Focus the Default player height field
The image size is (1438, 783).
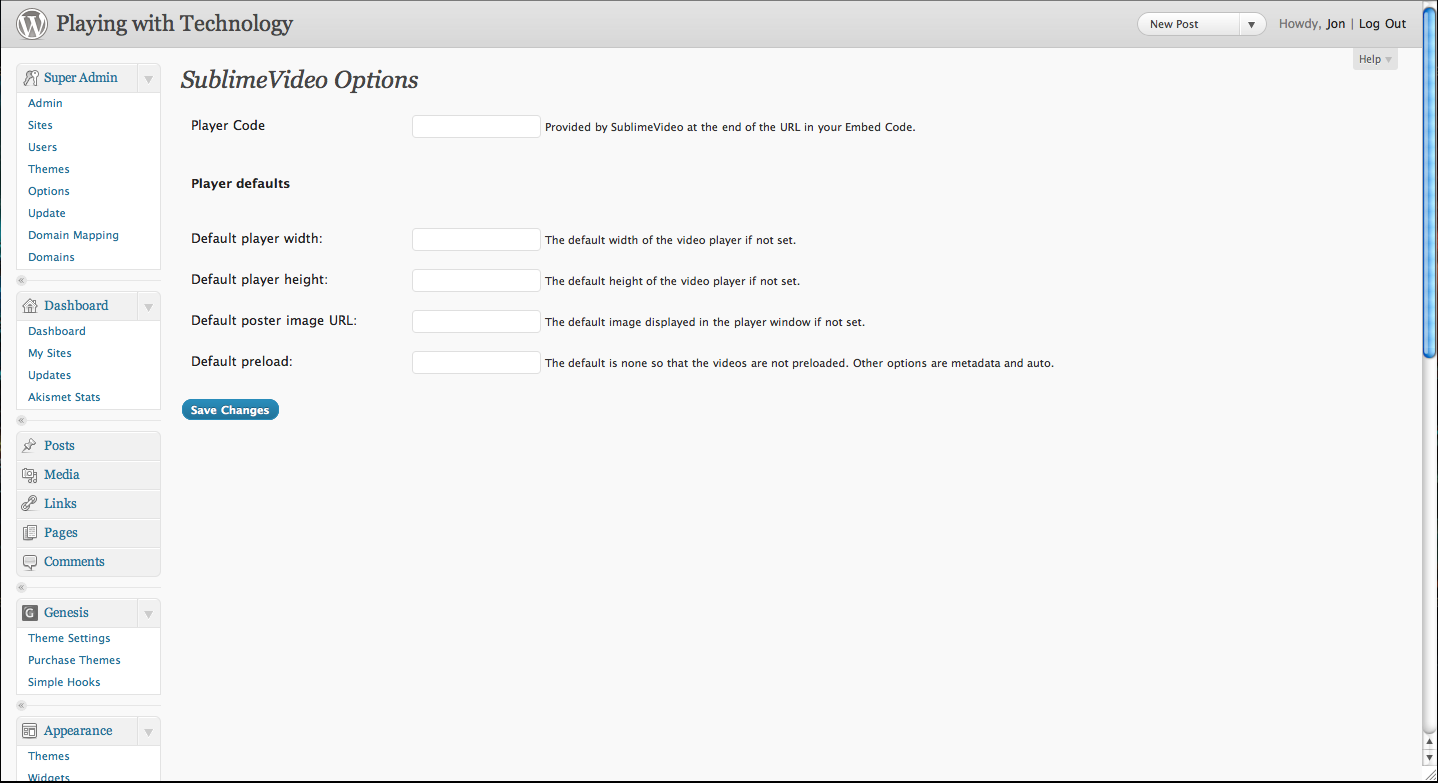(x=476, y=280)
